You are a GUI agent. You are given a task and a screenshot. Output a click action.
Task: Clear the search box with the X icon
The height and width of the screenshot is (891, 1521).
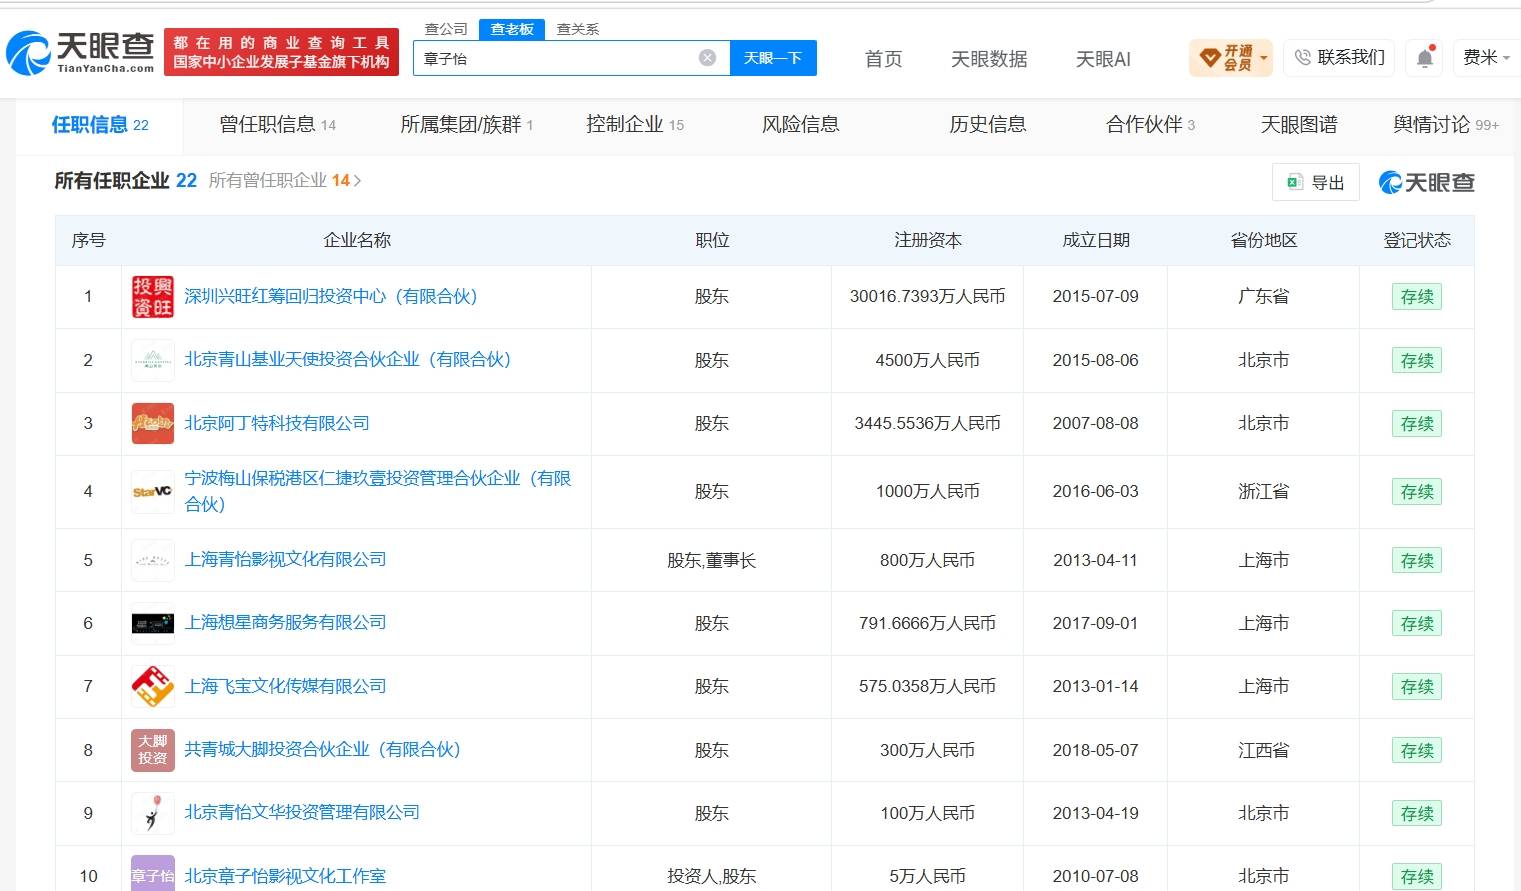[x=707, y=58]
